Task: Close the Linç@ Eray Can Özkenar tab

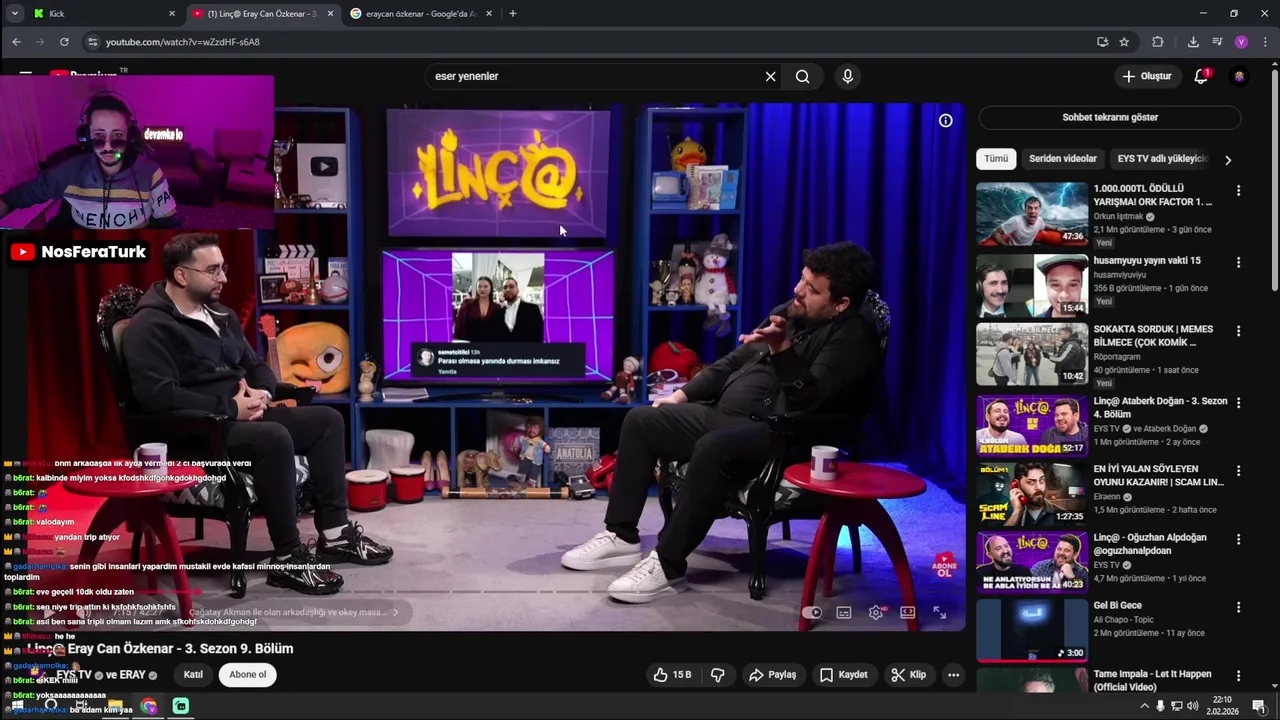Action: coord(331,14)
